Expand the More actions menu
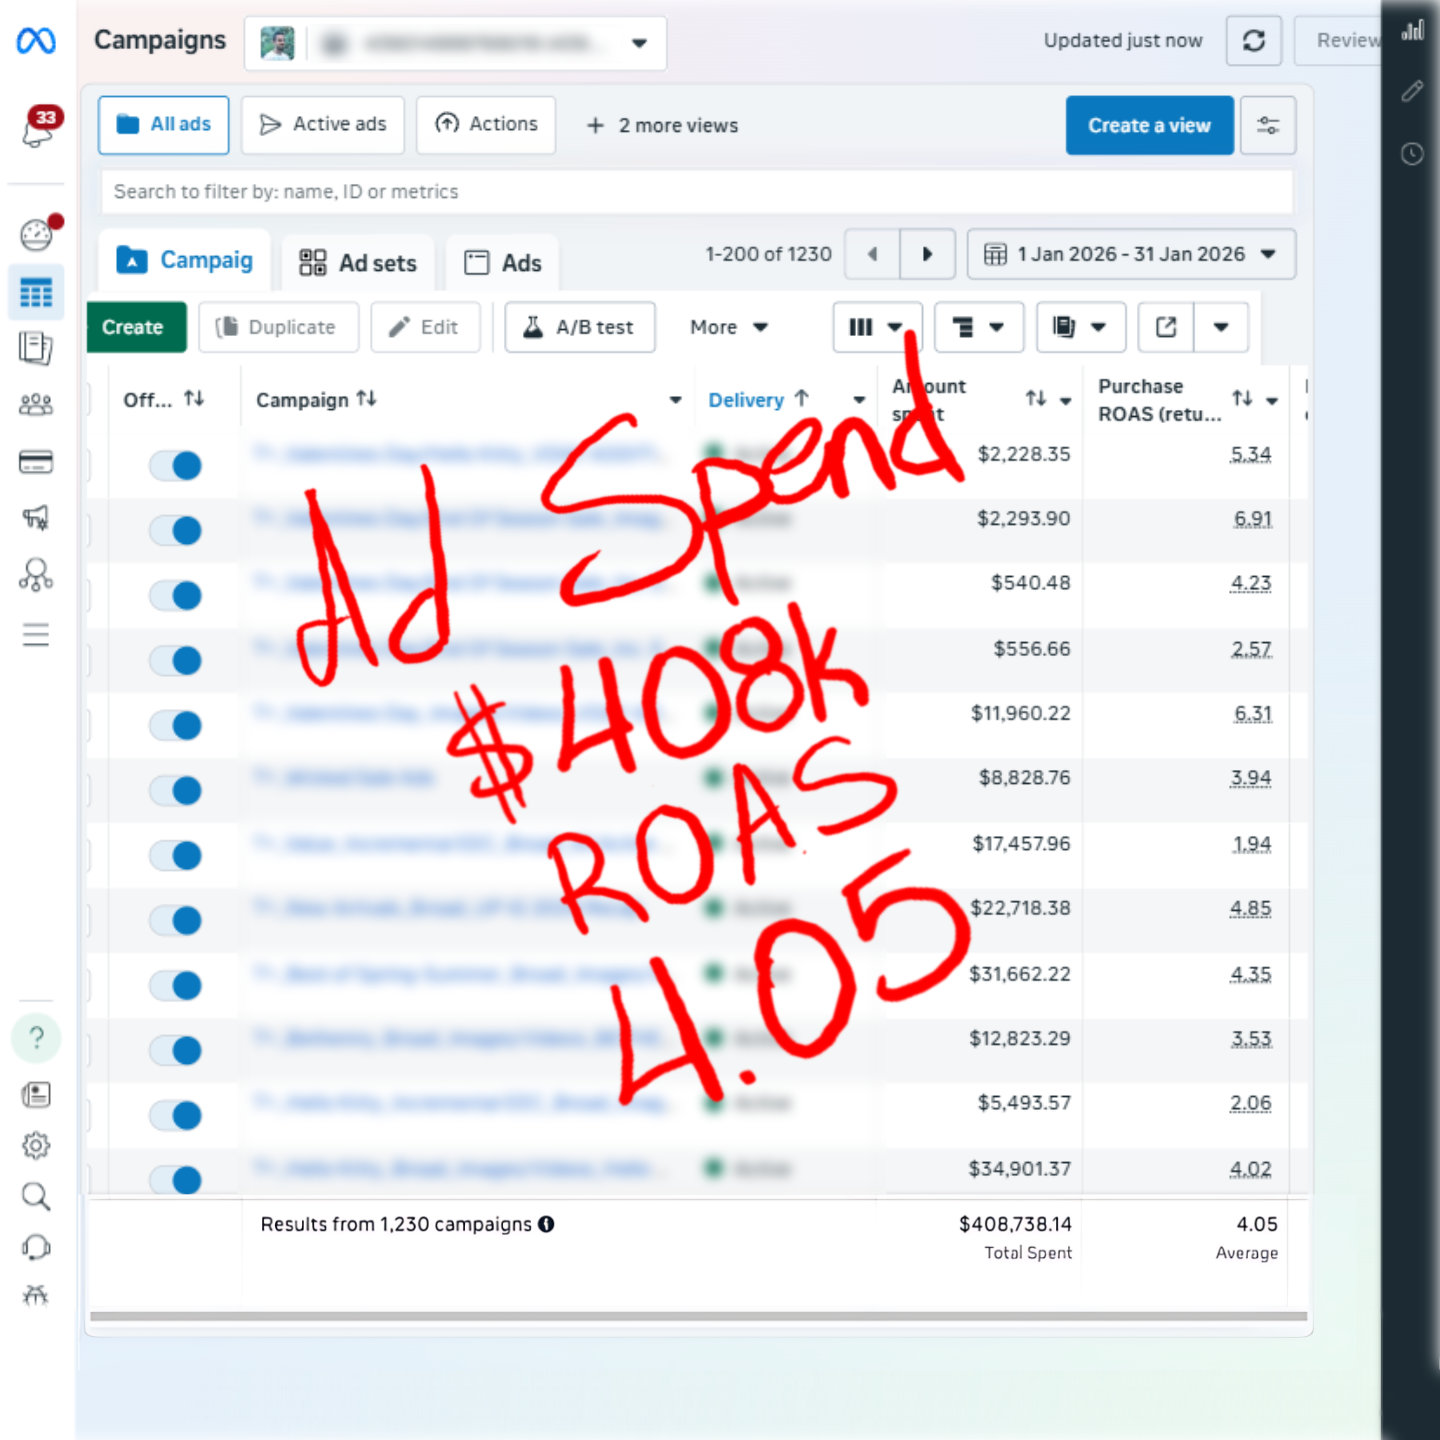 [x=728, y=327]
